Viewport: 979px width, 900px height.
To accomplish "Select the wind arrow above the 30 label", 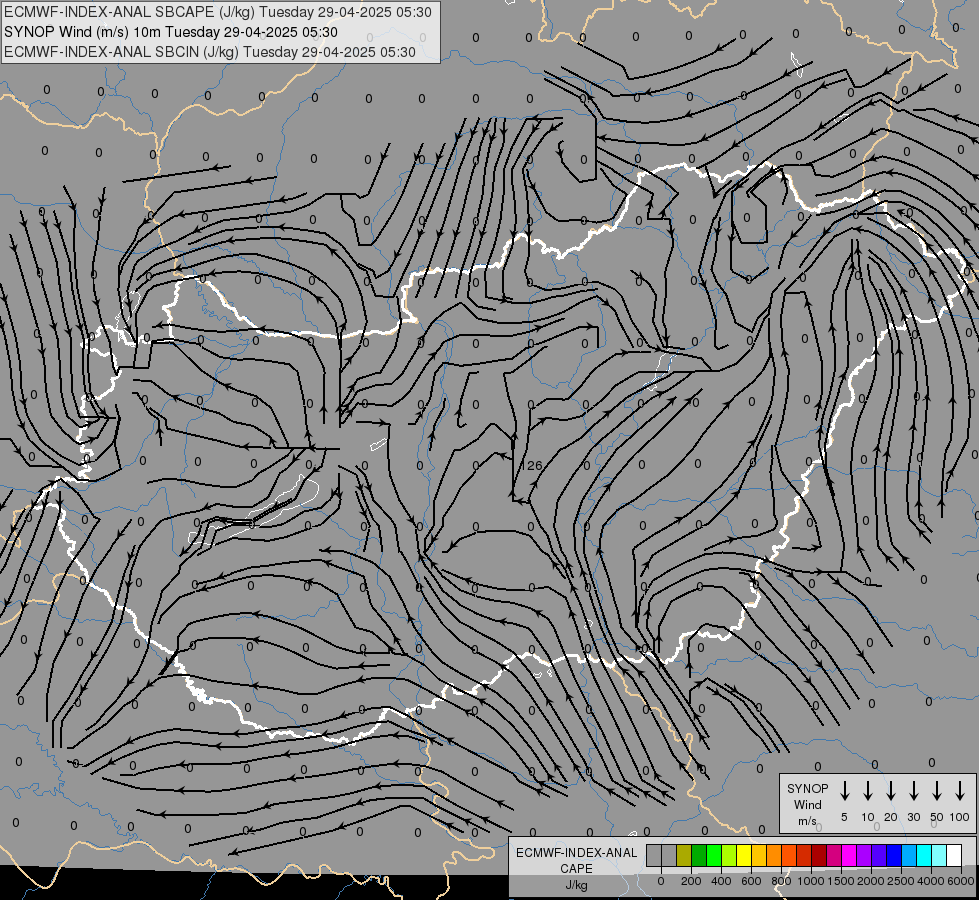I will pyautogui.click(x=913, y=791).
